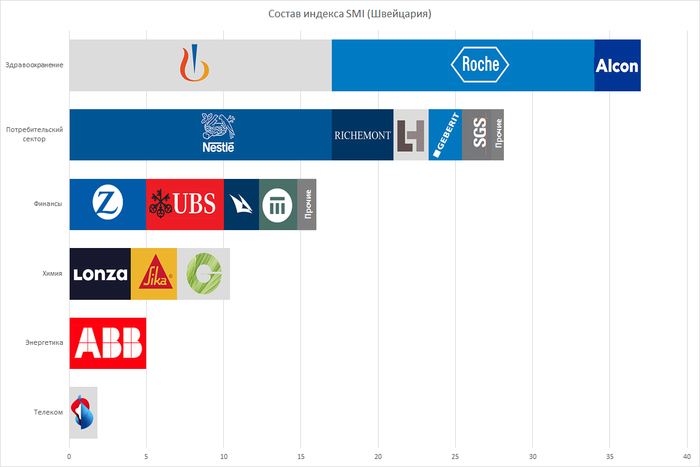Screen dimensions: 700x467
Task: Select the Здравоохранение axis label
Action: coord(34,65)
